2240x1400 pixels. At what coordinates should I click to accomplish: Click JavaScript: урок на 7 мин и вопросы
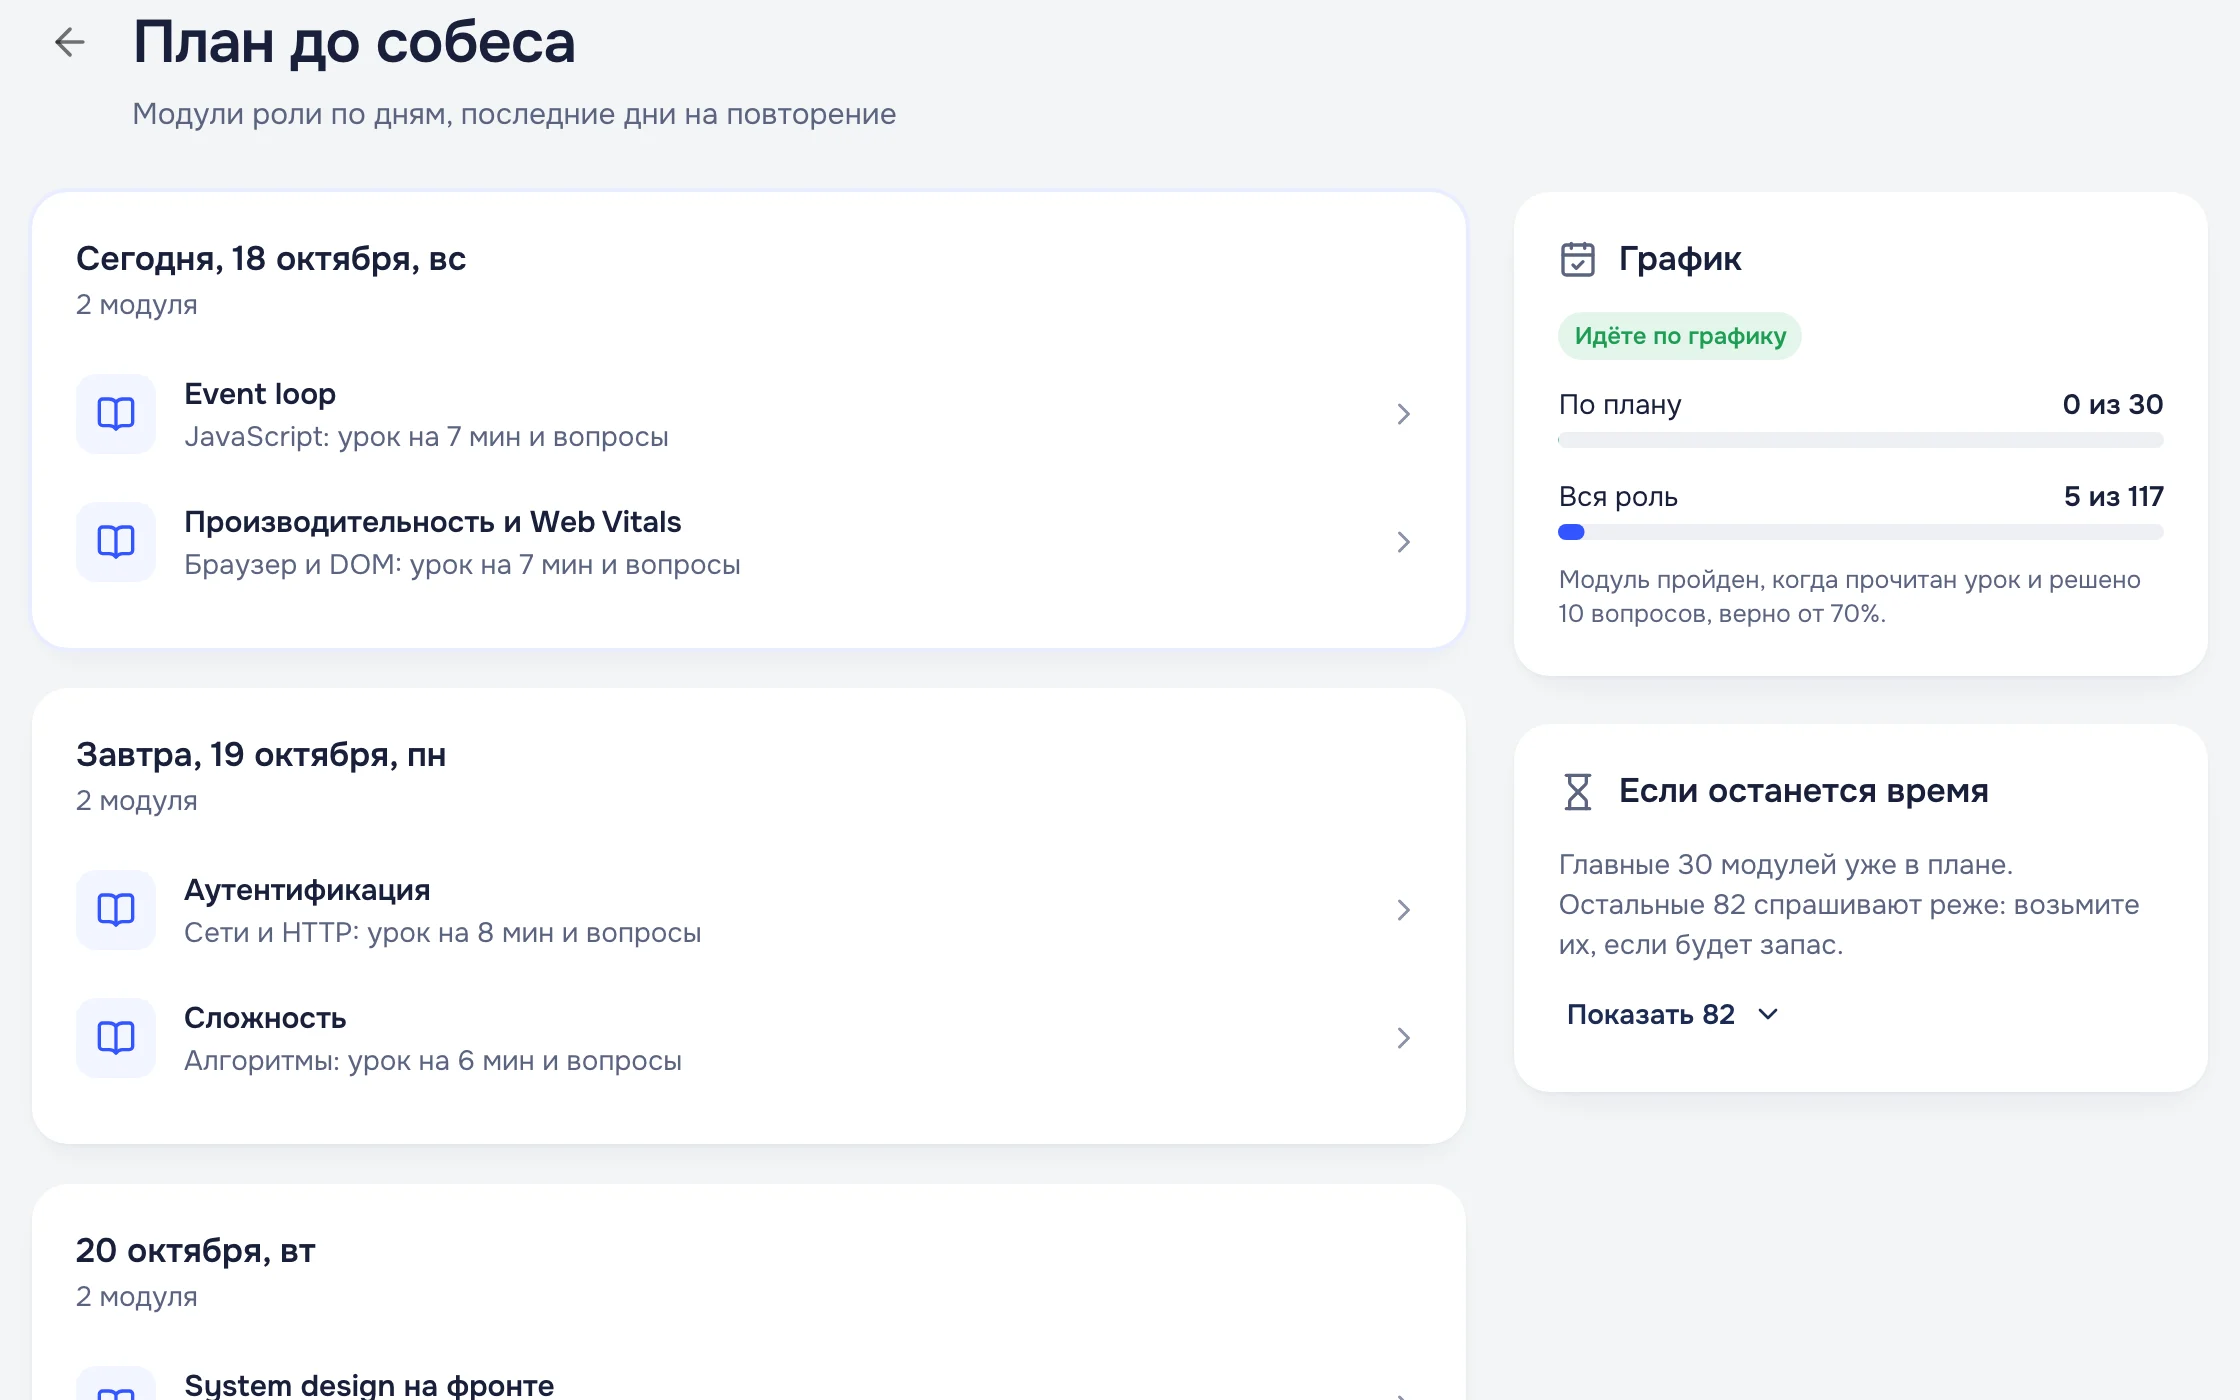(x=426, y=437)
